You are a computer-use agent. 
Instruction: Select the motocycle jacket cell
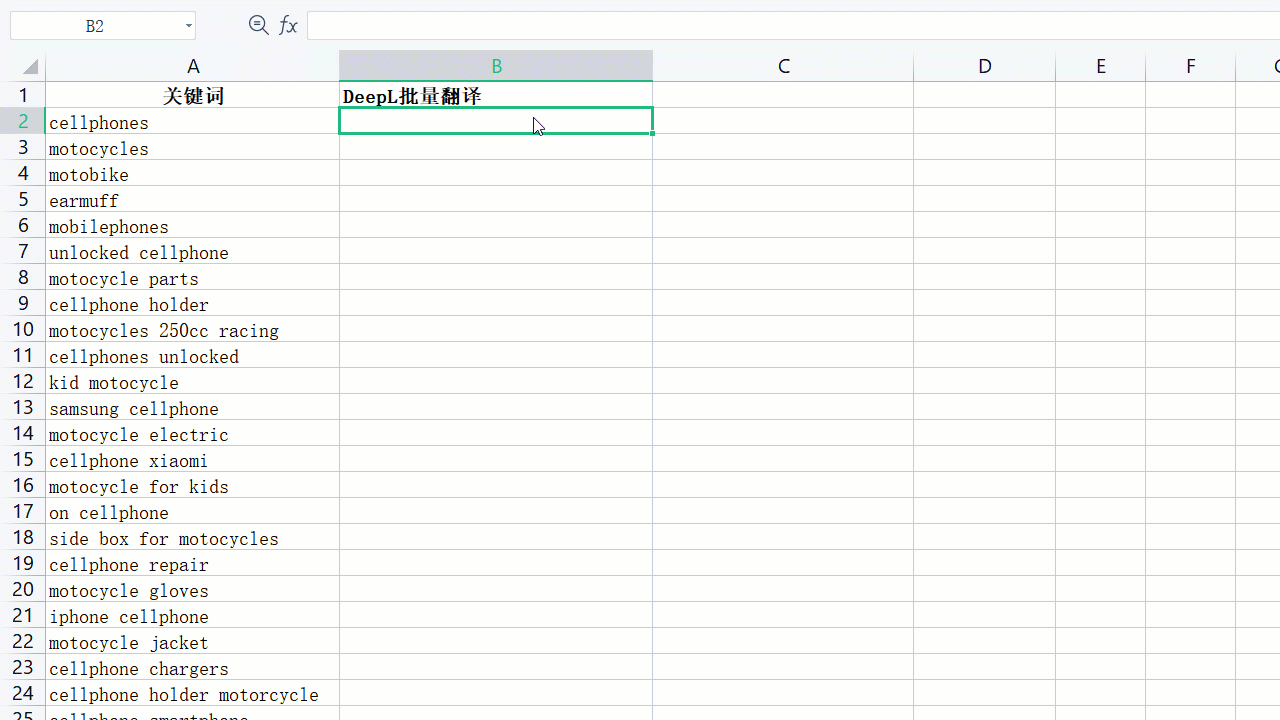click(x=193, y=642)
